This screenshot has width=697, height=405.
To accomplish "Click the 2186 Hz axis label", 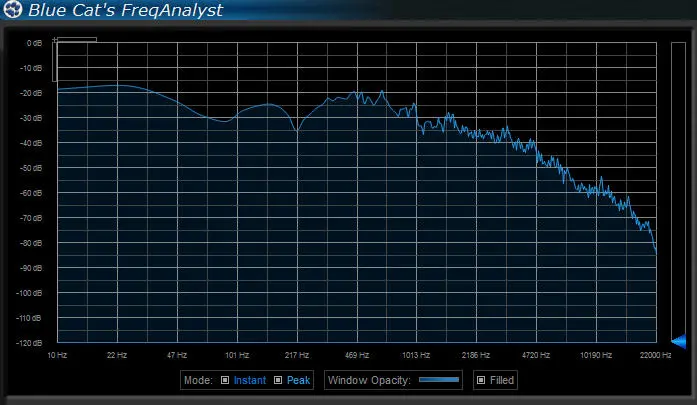I will (476, 355).
